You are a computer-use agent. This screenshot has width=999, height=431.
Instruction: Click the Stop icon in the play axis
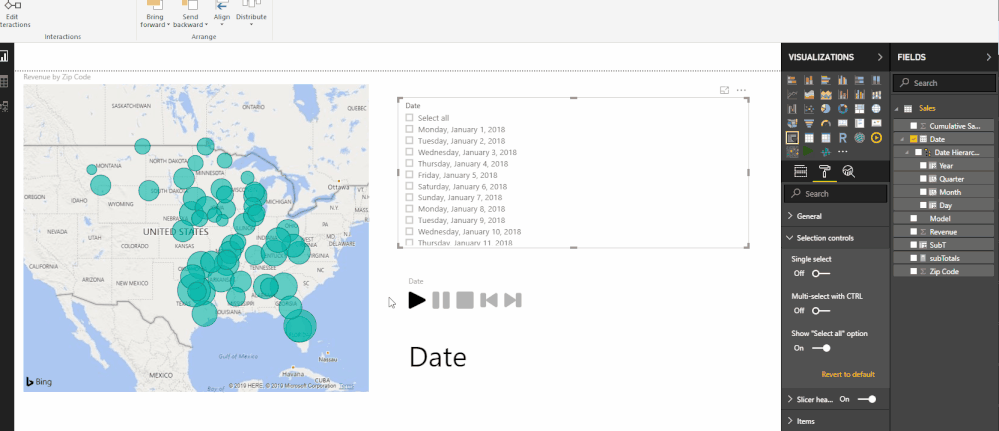click(465, 300)
